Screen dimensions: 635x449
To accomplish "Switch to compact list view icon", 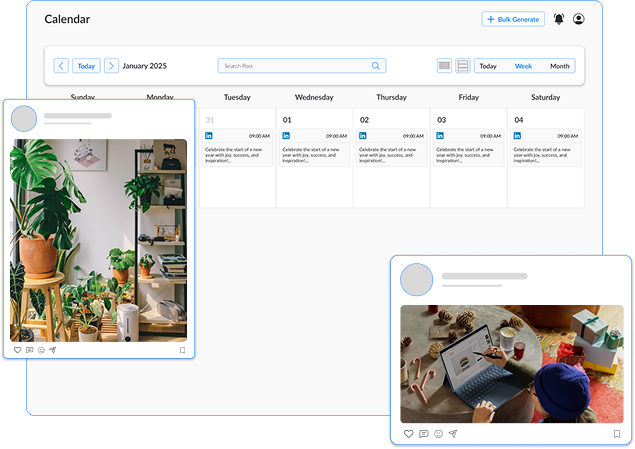I will coord(444,66).
